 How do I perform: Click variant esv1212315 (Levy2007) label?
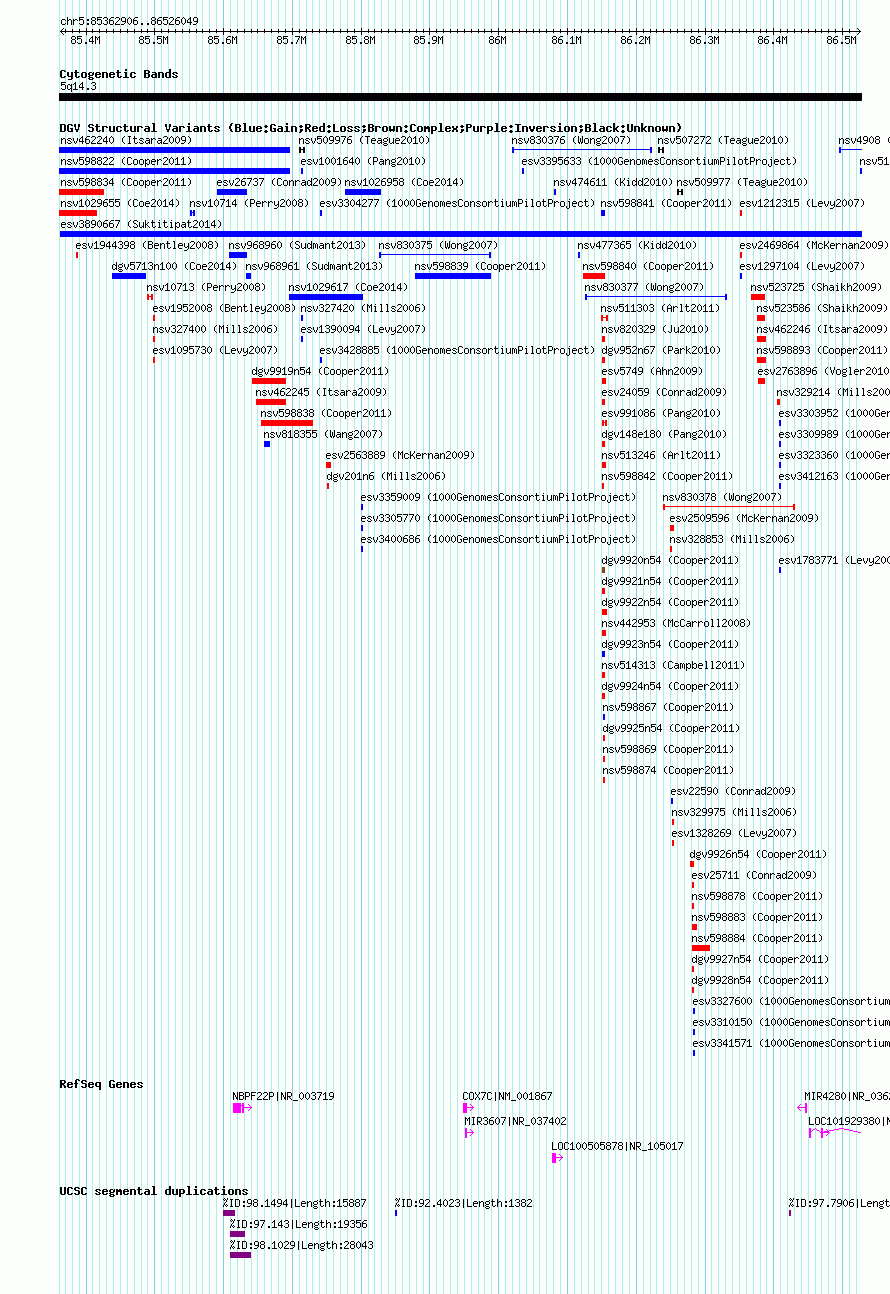(x=803, y=203)
